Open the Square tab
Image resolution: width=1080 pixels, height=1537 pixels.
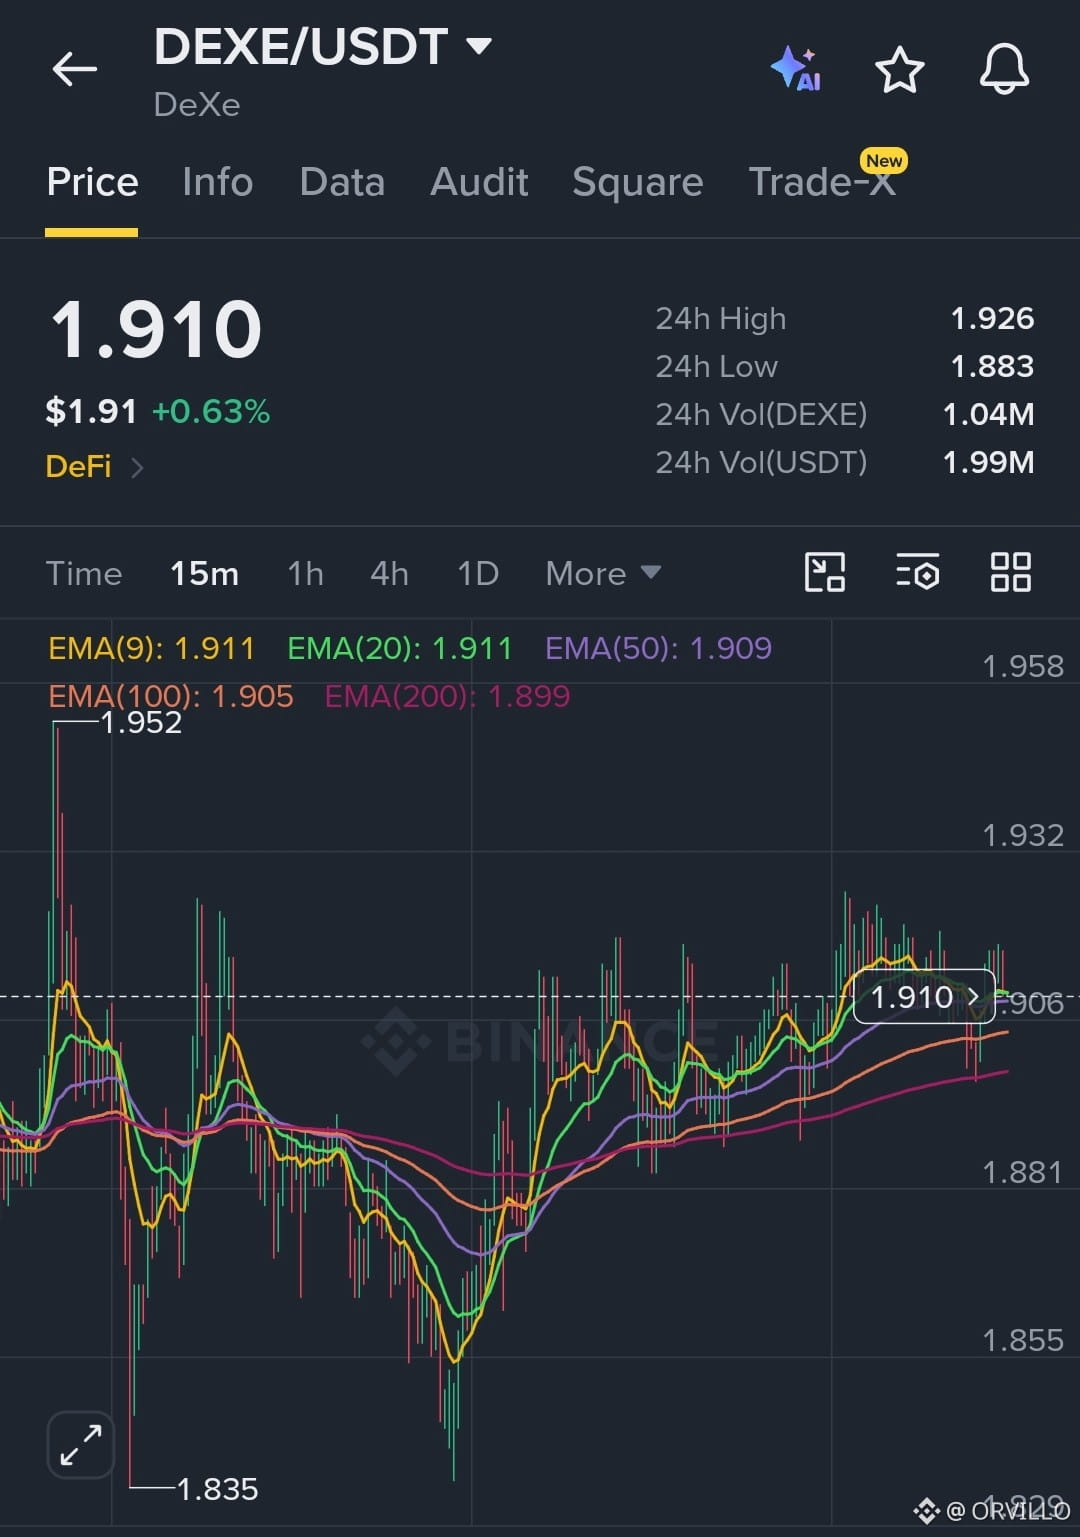coord(637,182)
